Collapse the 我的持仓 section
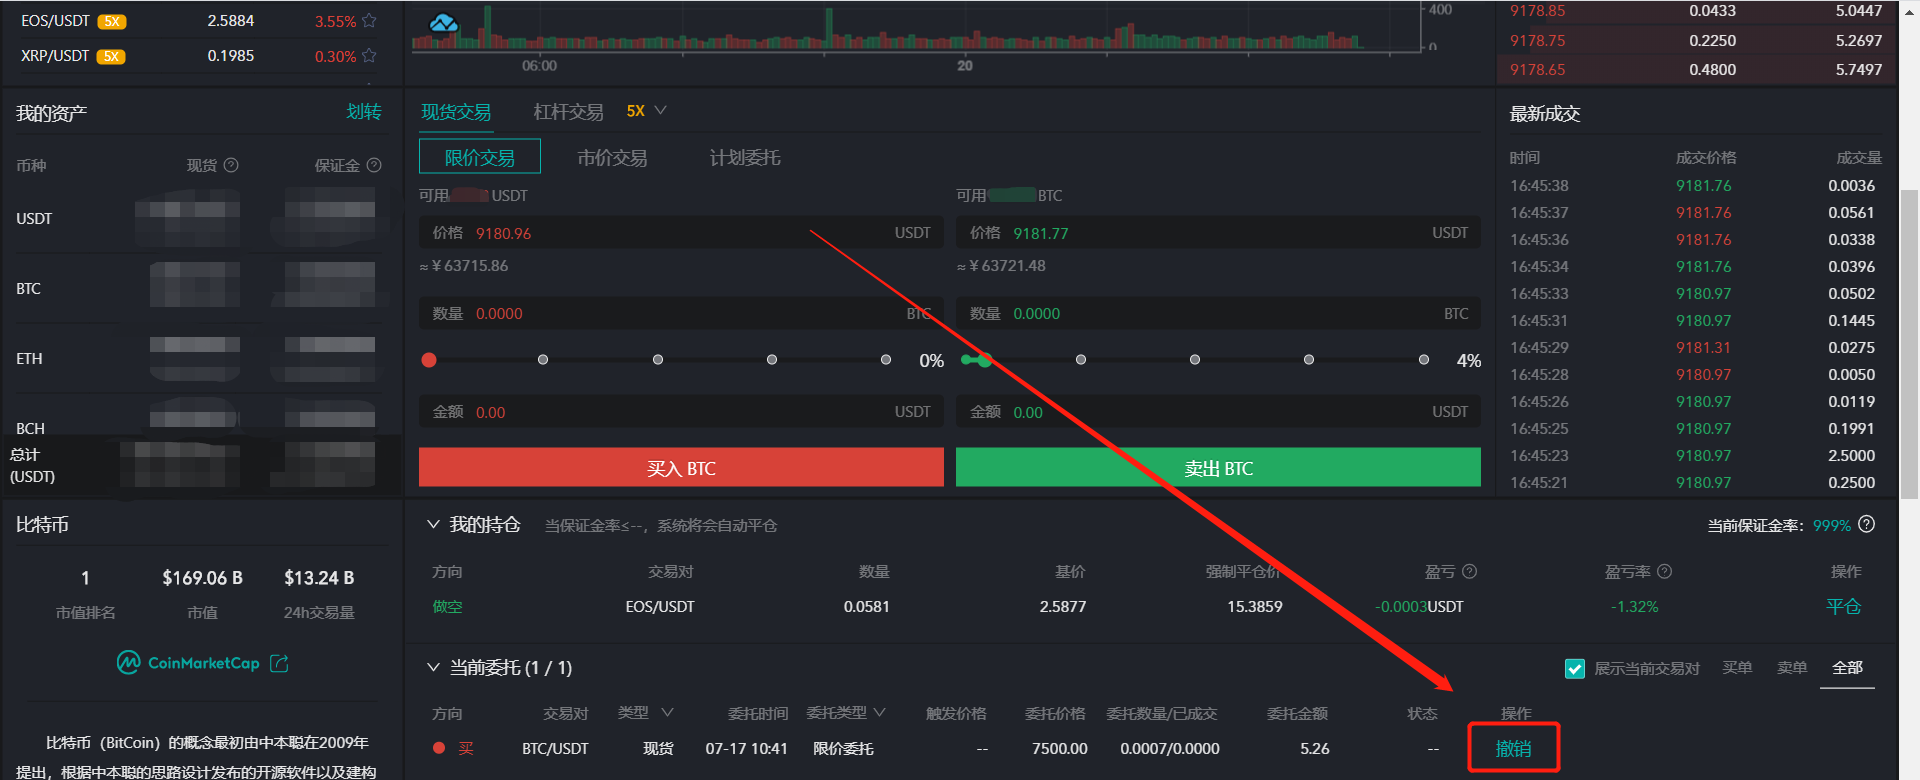 coord(433,524)
